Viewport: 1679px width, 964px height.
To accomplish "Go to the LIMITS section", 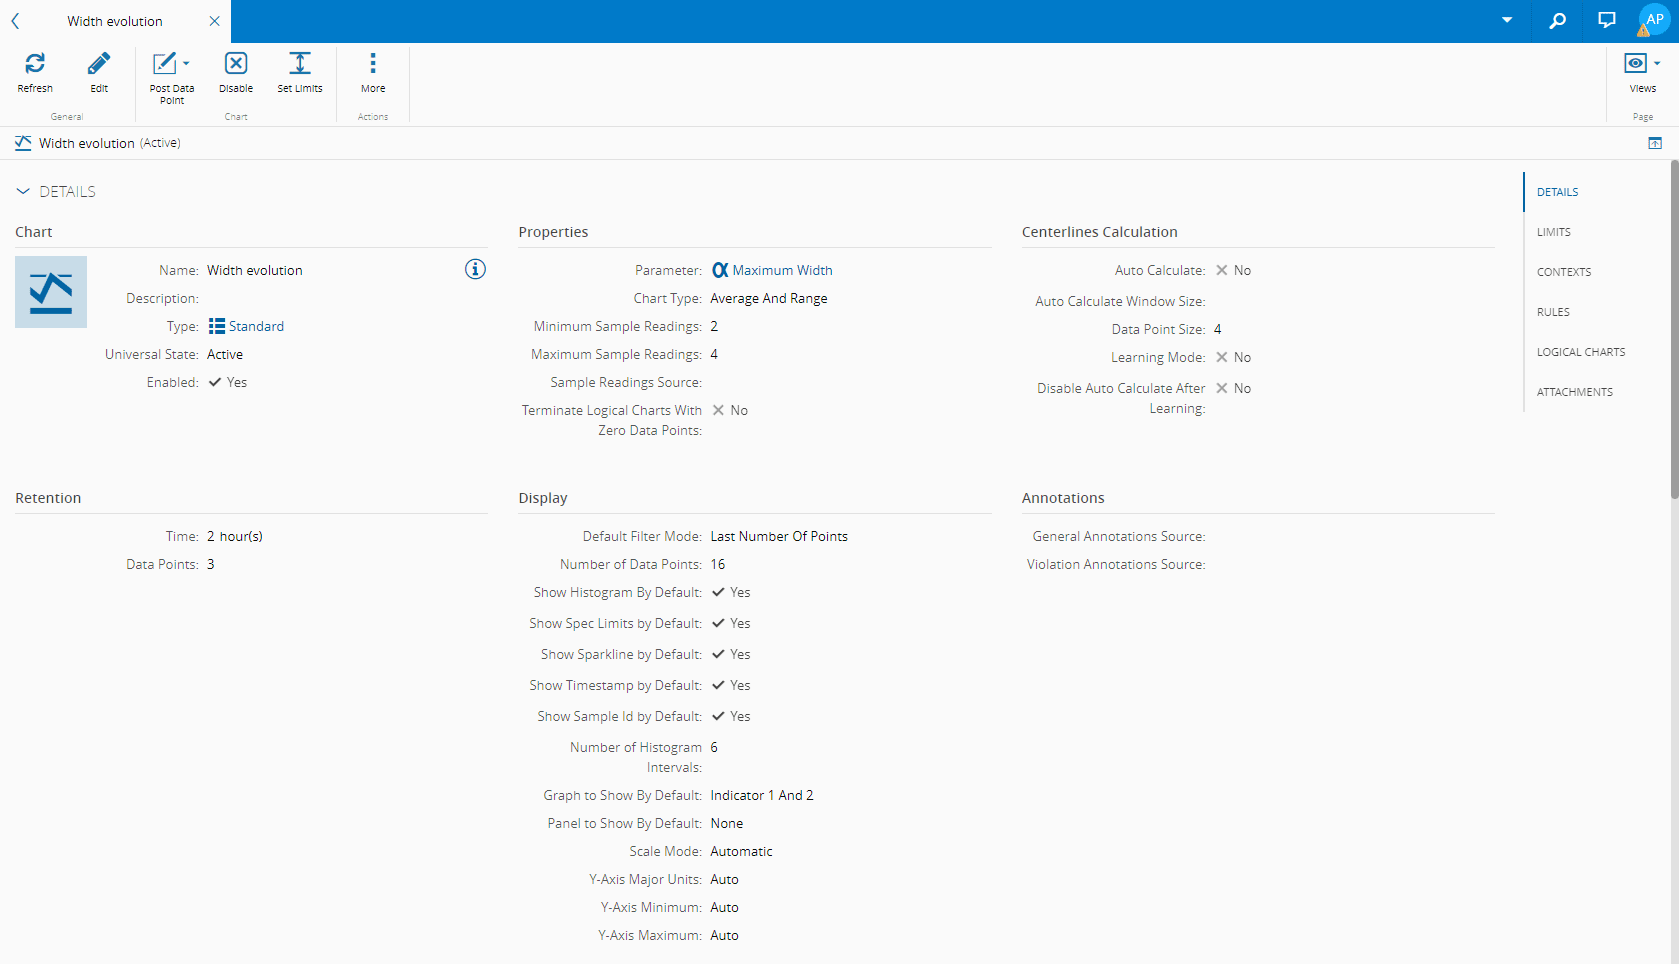I will 1554,232.
